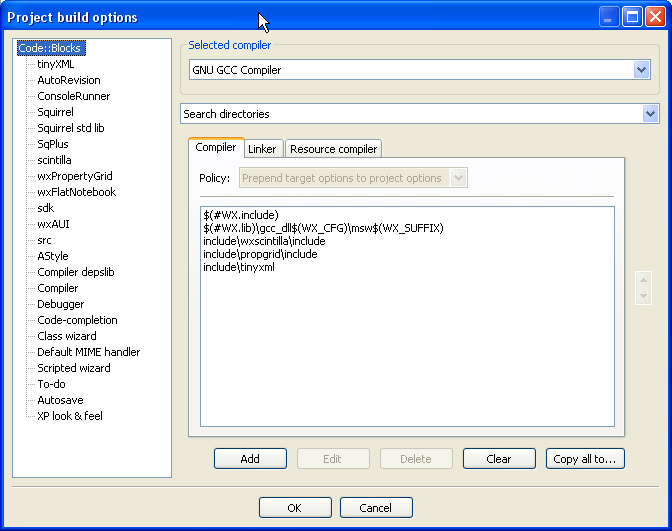This screenshot has width=672, height=531.
Task: Switch to the Compiler tab
Action: [x=216, y=147]
